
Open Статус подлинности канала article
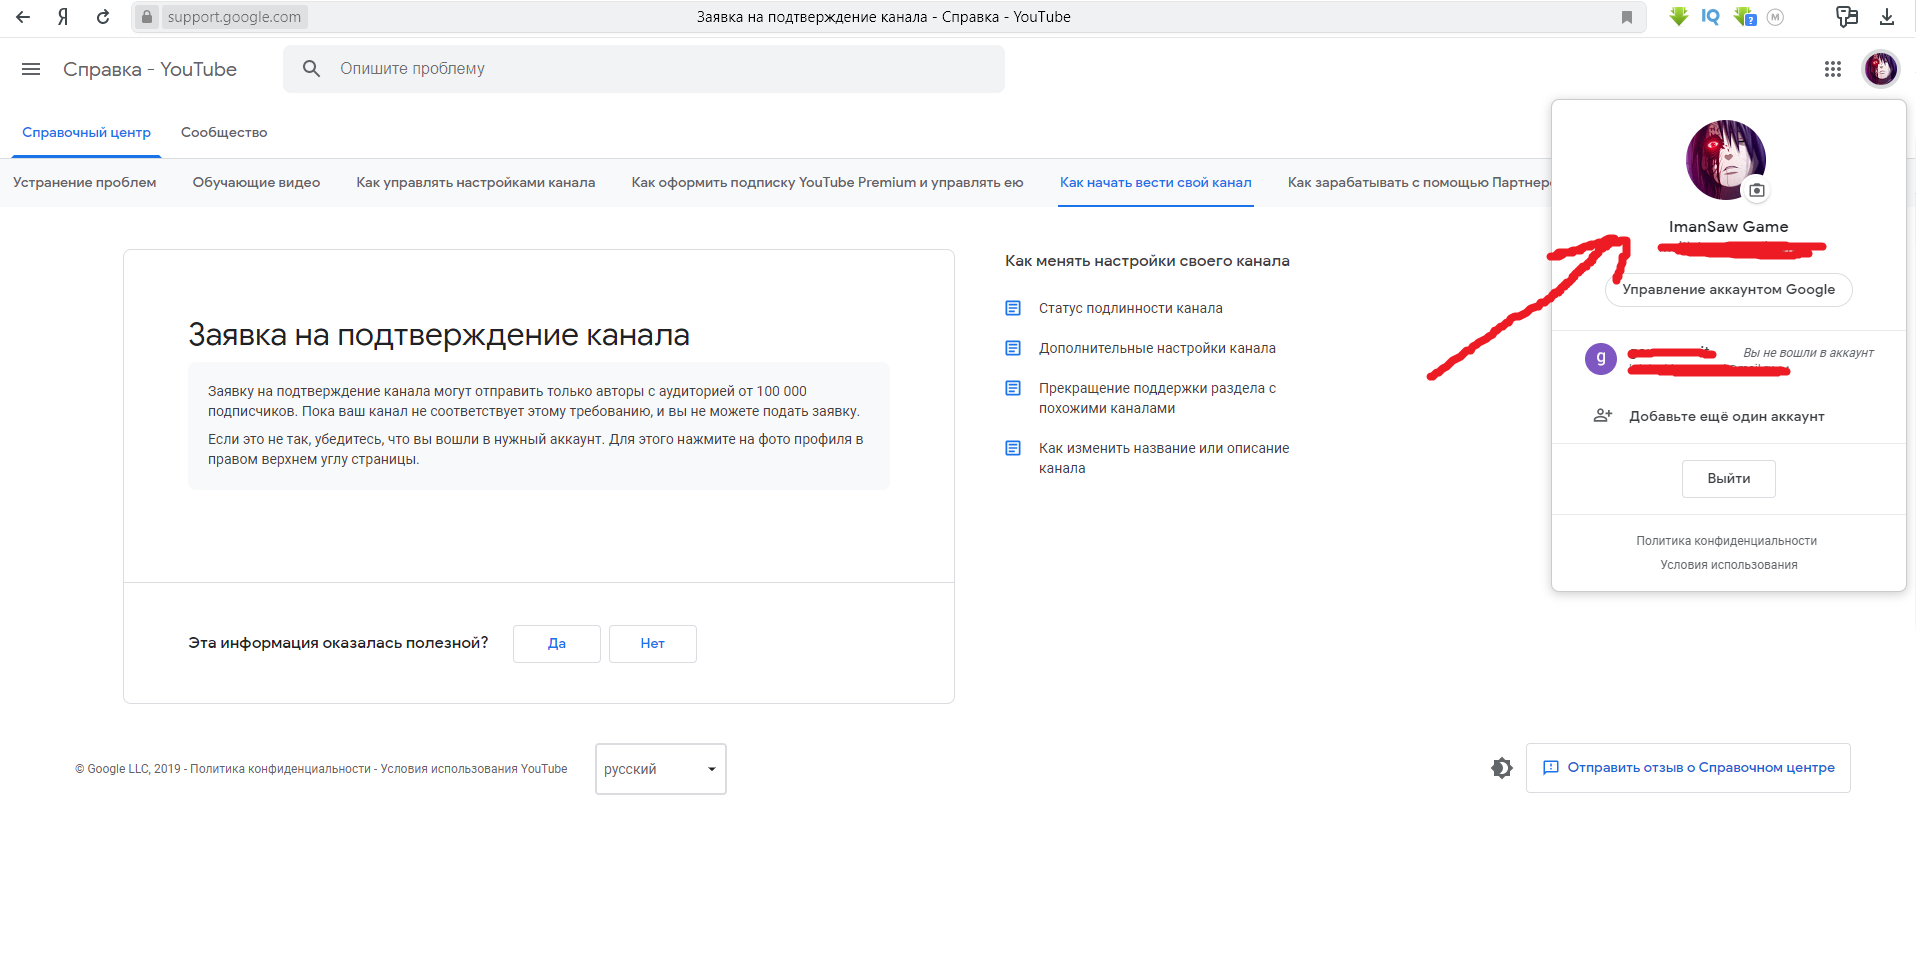click(1131, 308)
